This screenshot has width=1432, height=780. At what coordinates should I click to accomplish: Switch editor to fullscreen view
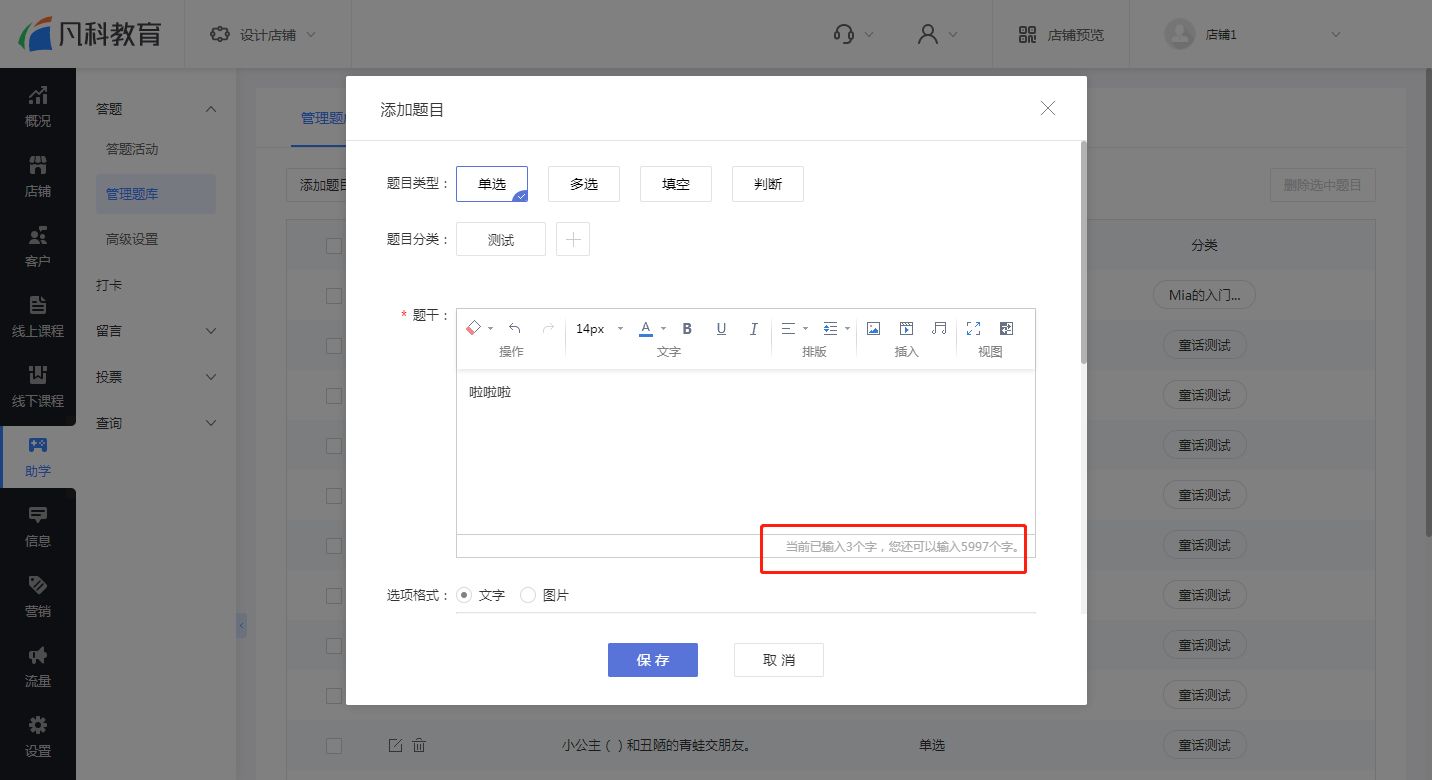tap(973, 328)
